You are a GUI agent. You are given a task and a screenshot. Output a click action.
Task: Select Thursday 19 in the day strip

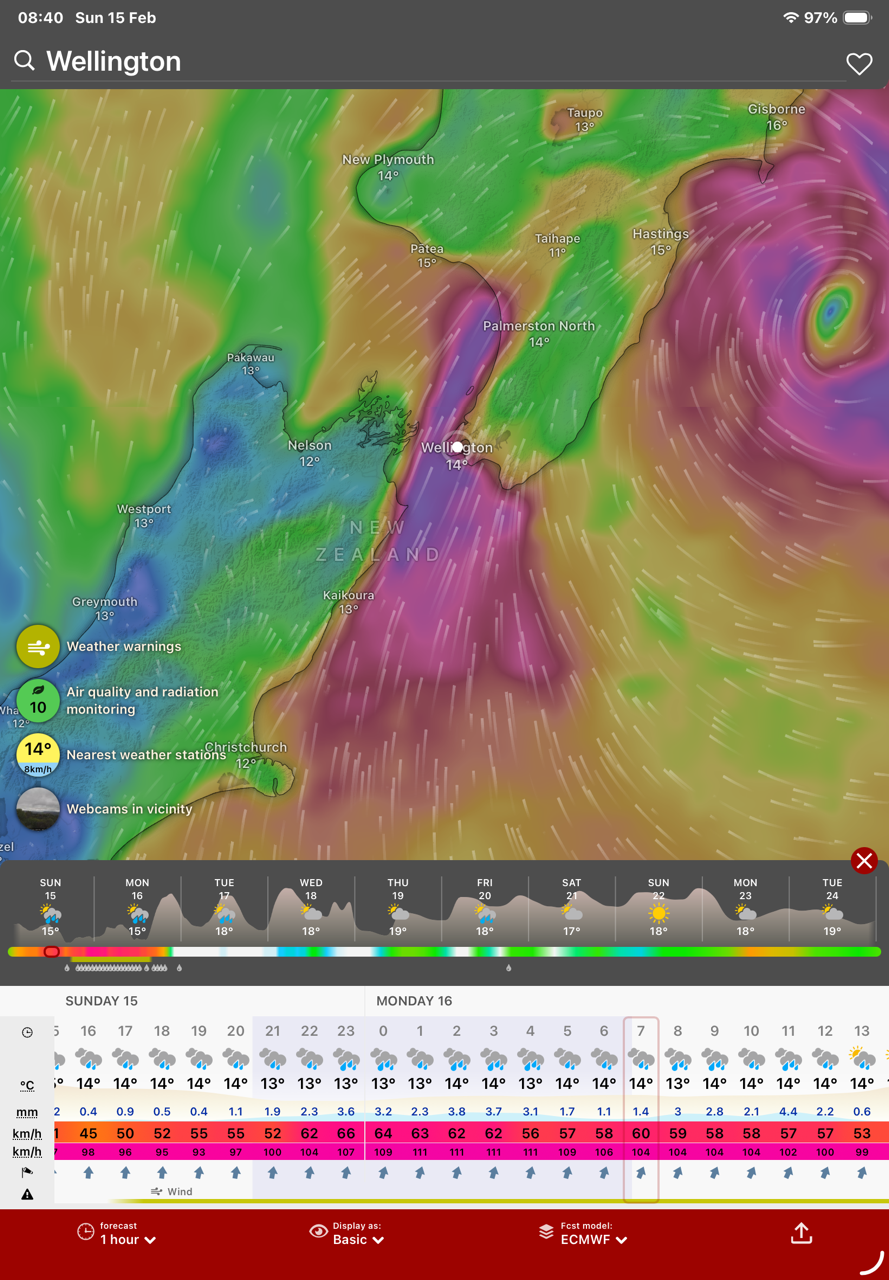(x=398, y=907)
